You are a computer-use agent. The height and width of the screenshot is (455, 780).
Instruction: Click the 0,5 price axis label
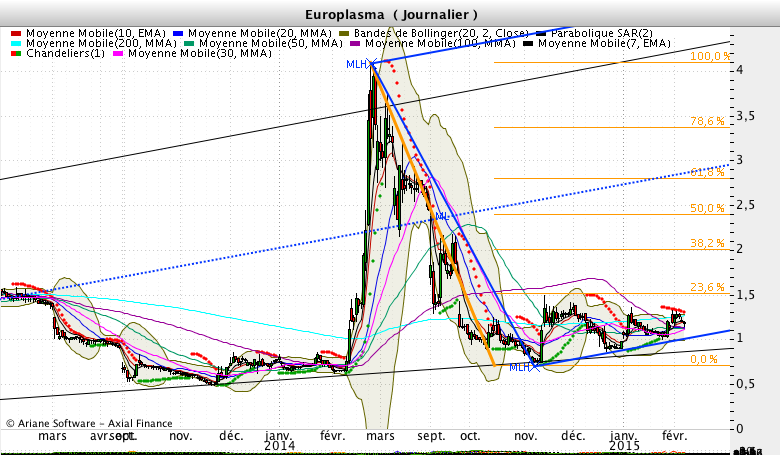point(746,384)
